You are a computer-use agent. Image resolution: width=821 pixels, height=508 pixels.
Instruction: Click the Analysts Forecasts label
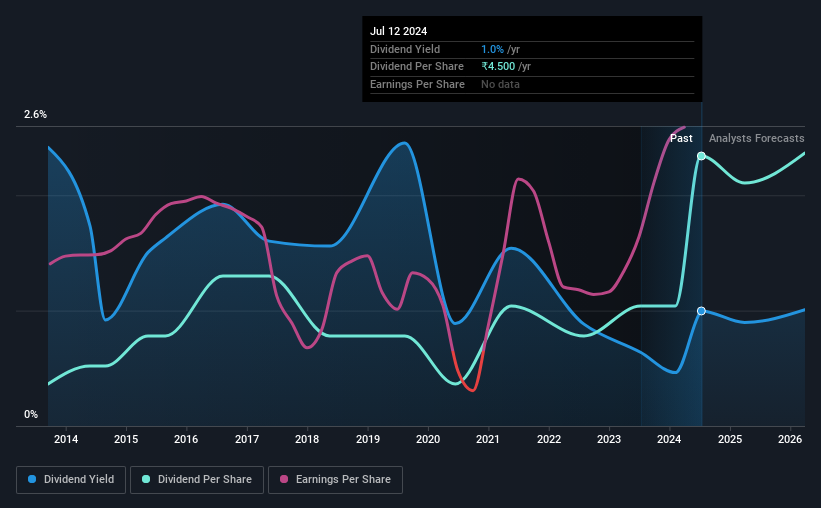coord(757,138)
